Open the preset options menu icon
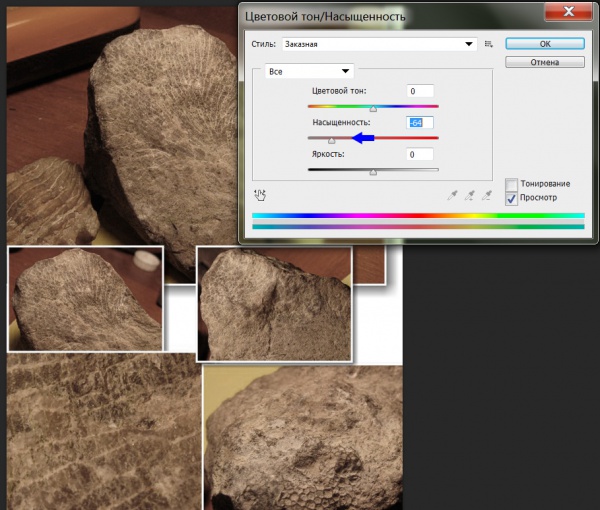The width and height of the screenshot is (600, 510). [488, 44]
